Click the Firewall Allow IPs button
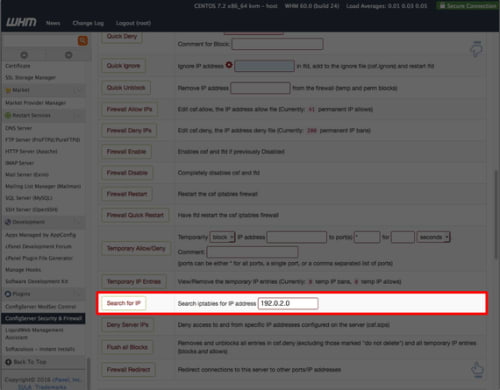This screenshot has width=500, height=390. pyautogui.click(x=129, y=109)
